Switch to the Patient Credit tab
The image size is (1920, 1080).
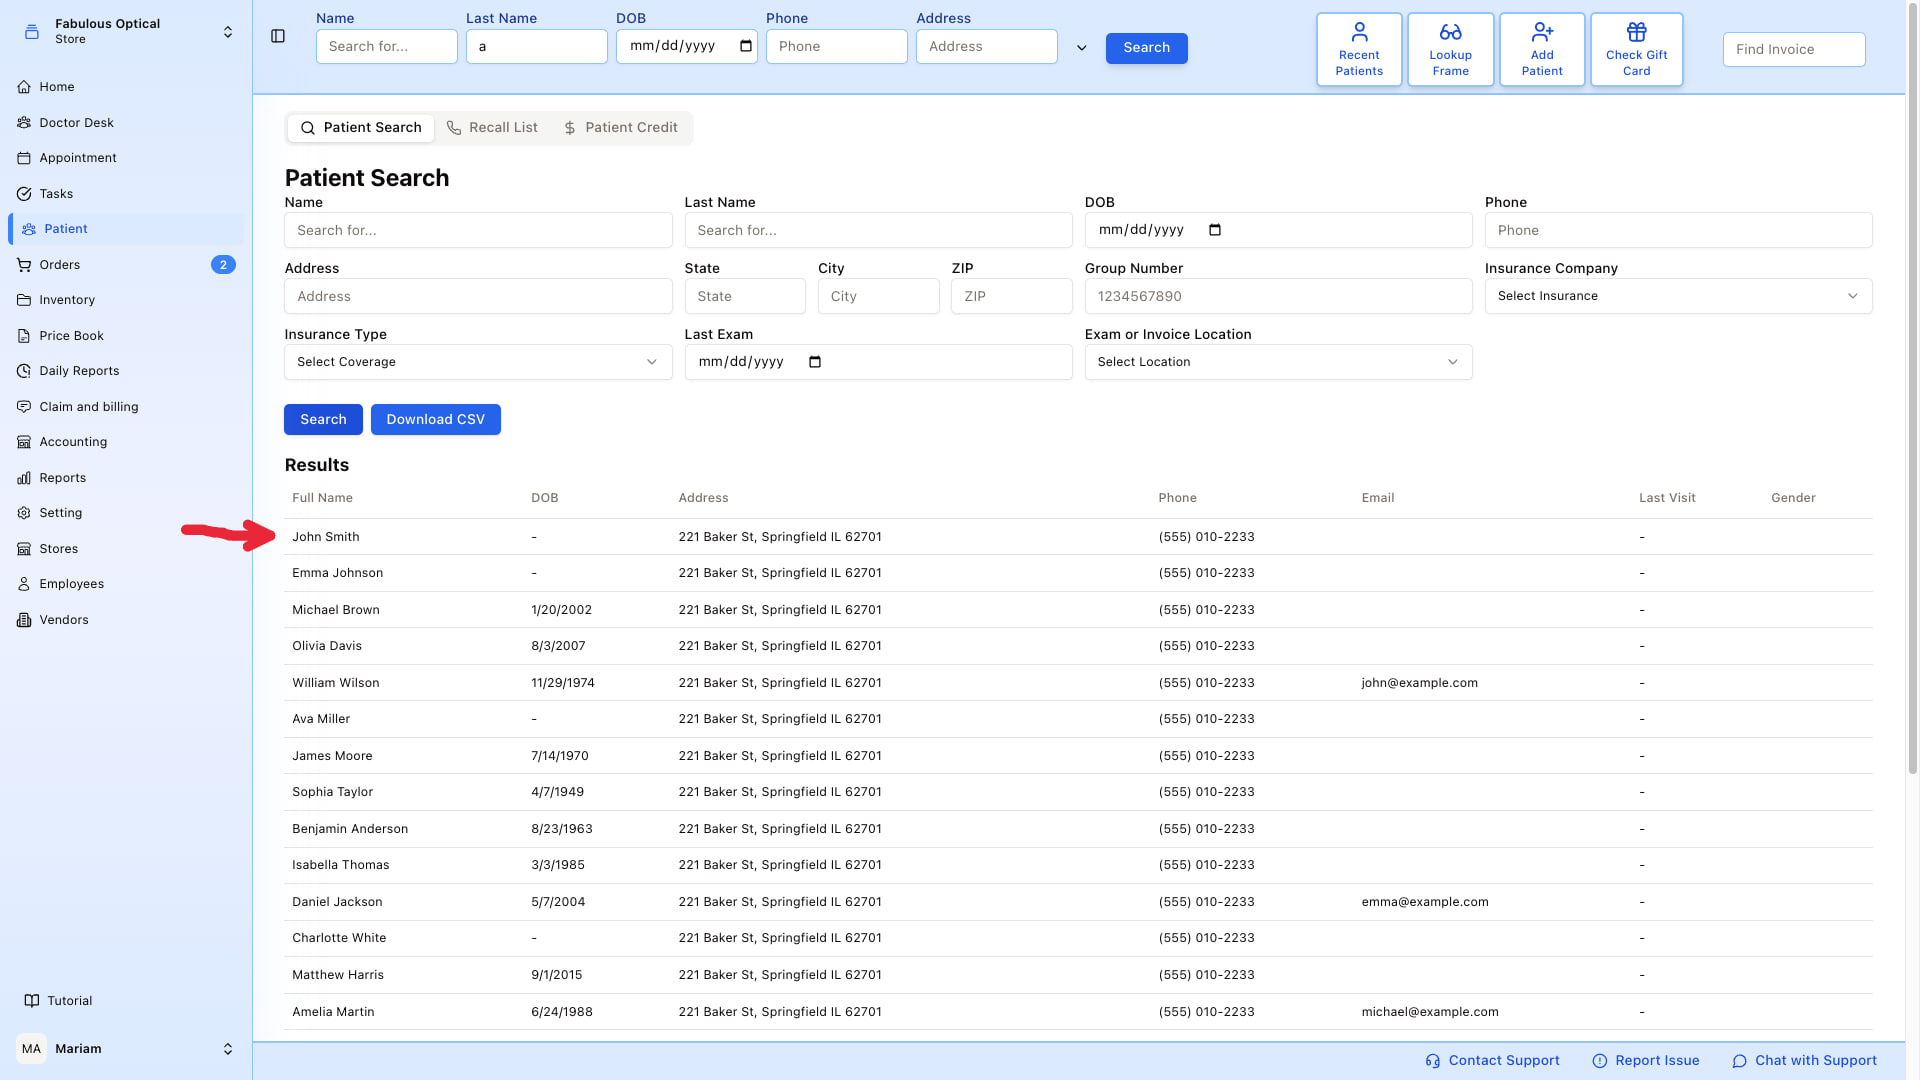[x=620, y=128]
